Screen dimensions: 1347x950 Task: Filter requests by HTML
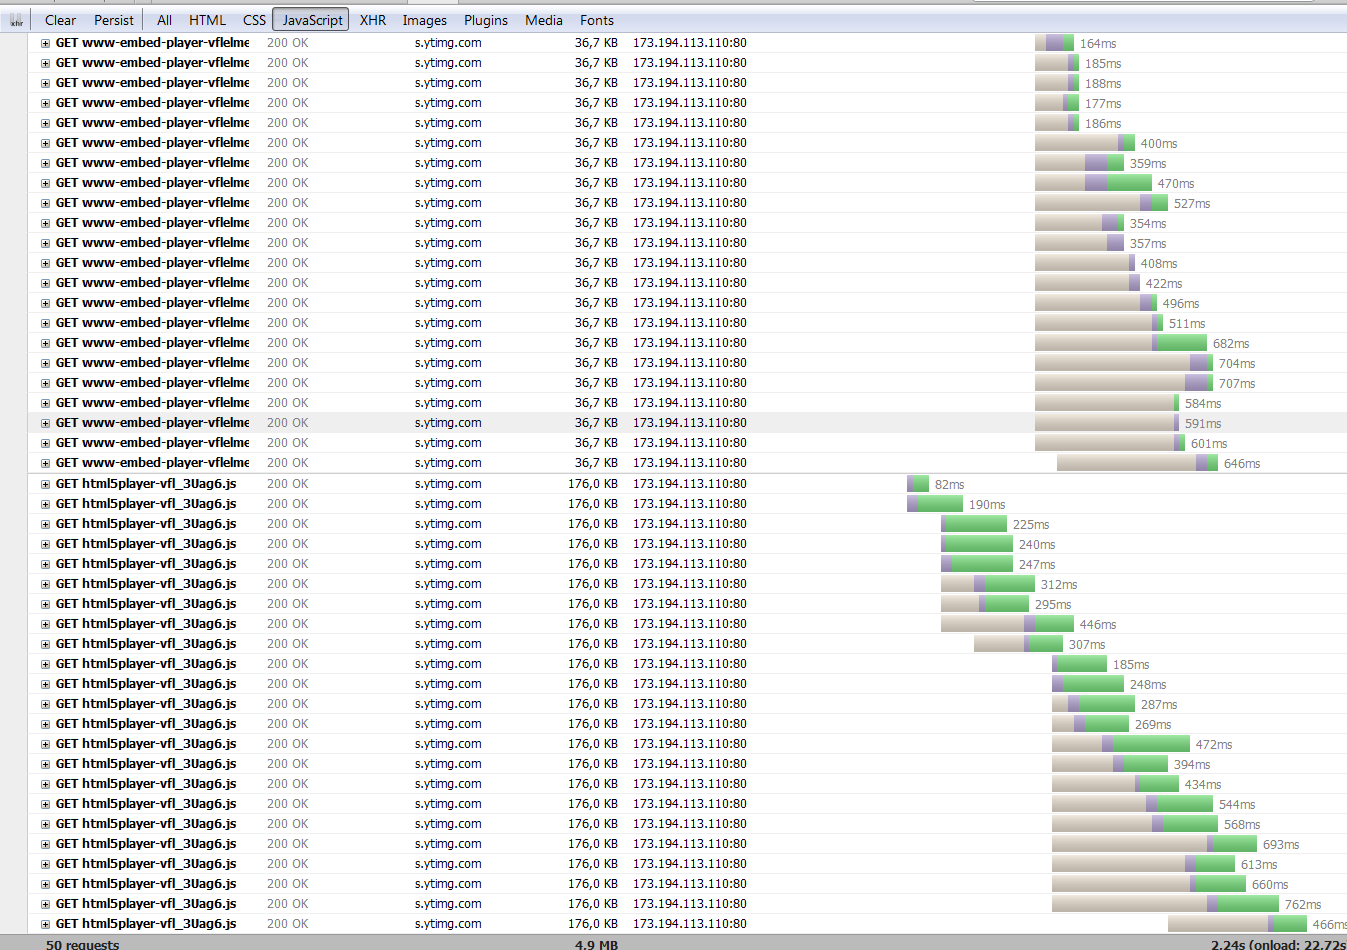pos(207,20)
